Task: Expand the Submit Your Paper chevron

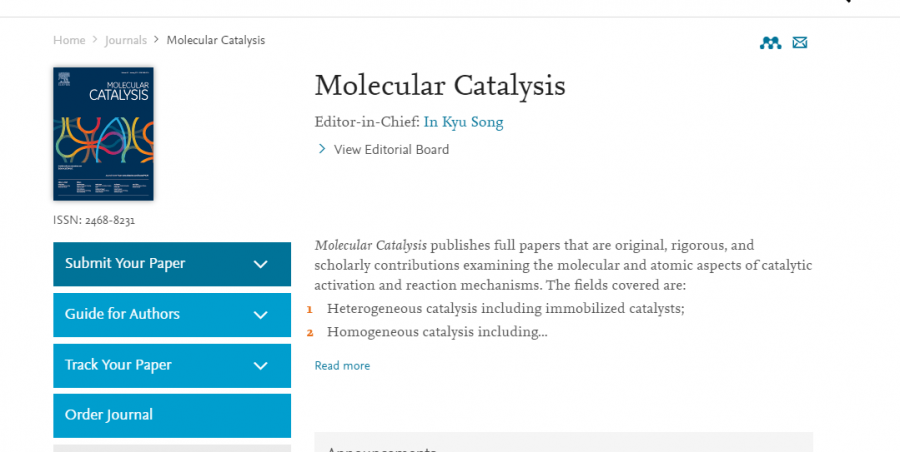Action: (261, 264)
